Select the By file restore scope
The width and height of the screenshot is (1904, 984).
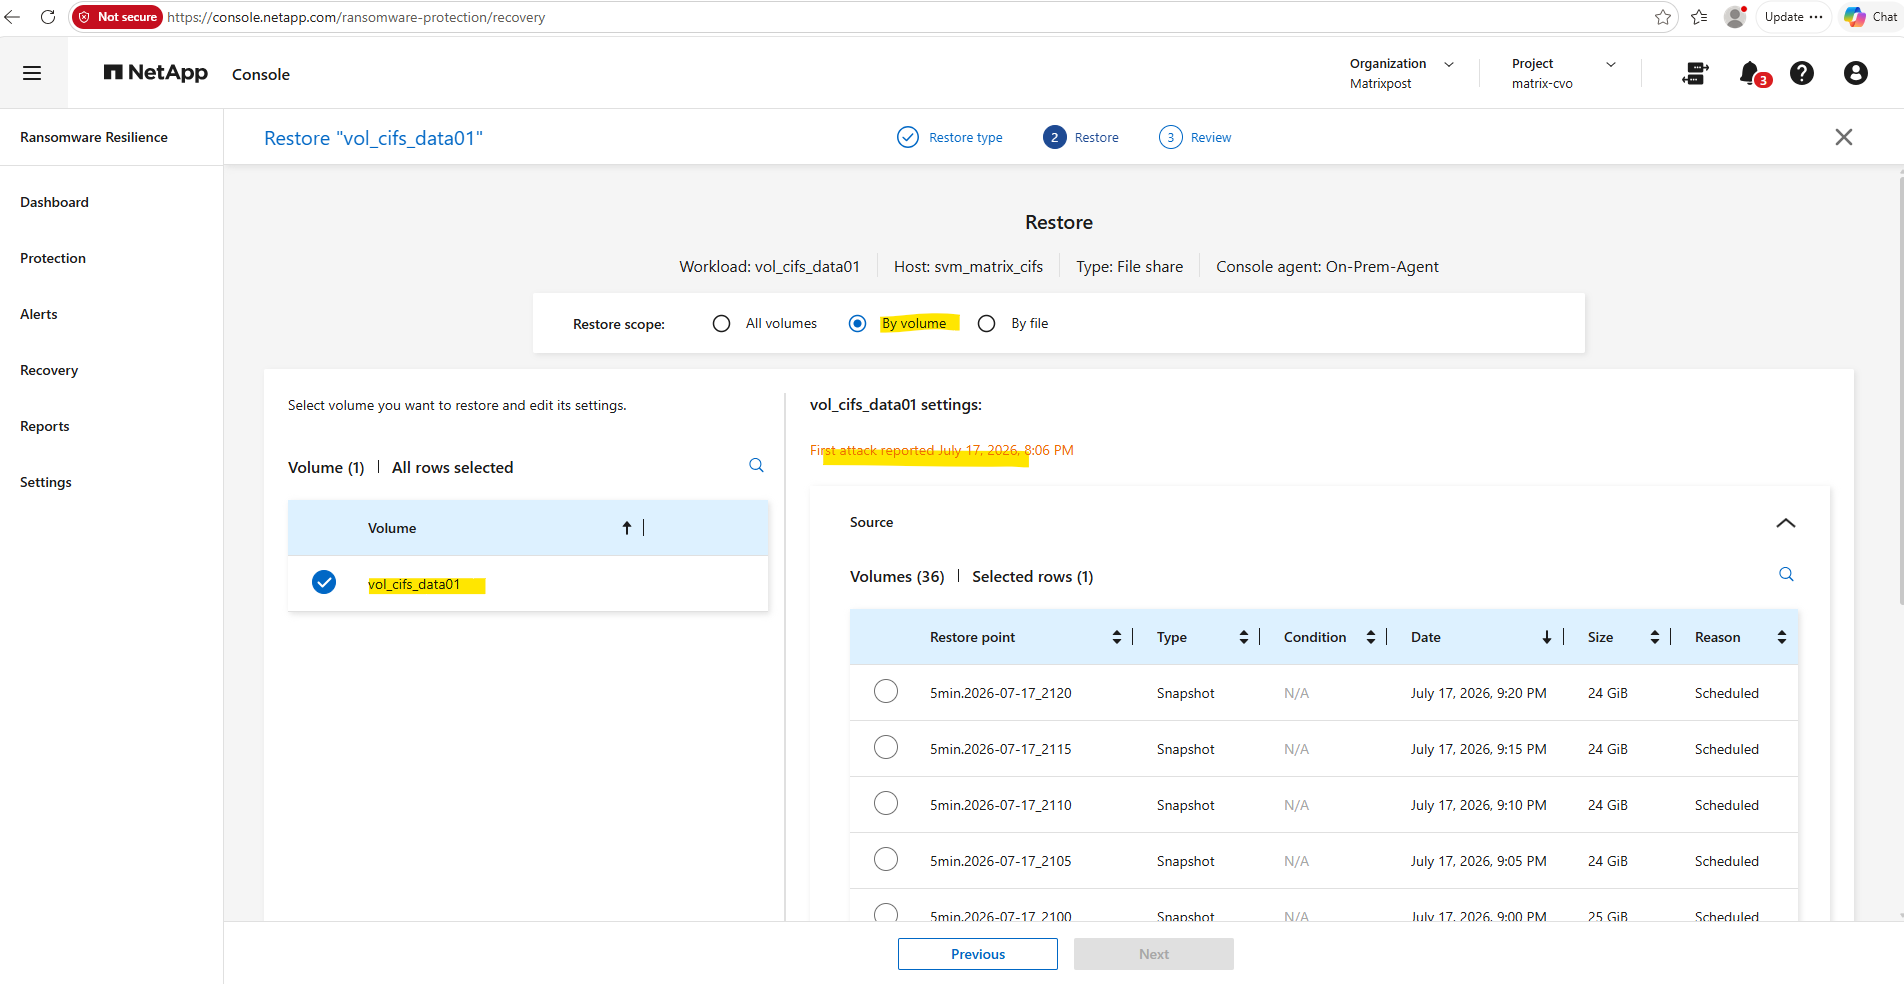click(x=987, y=324)
